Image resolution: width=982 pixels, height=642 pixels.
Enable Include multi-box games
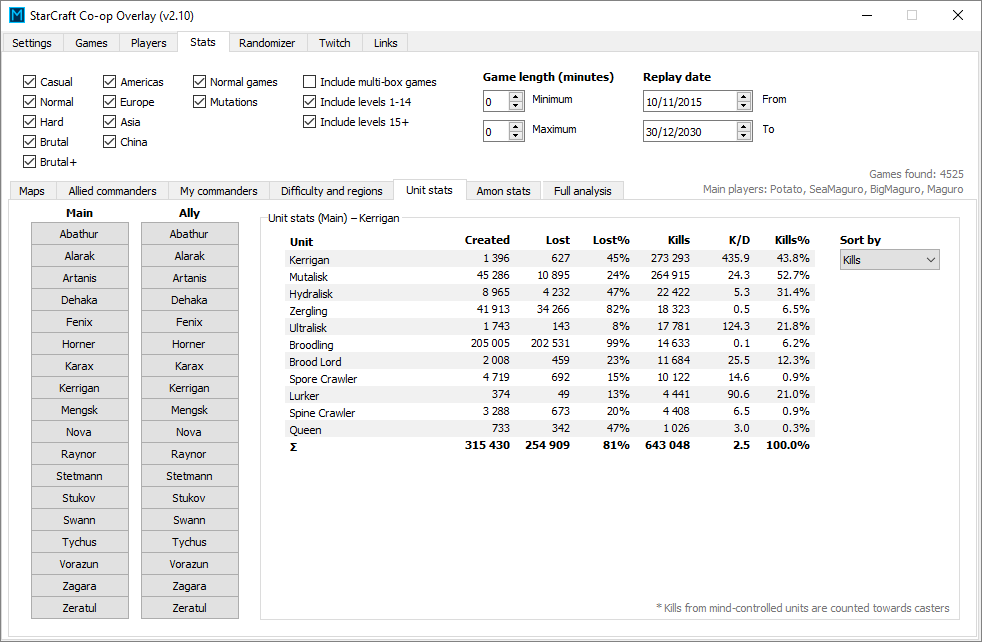[x=310, y=82]
